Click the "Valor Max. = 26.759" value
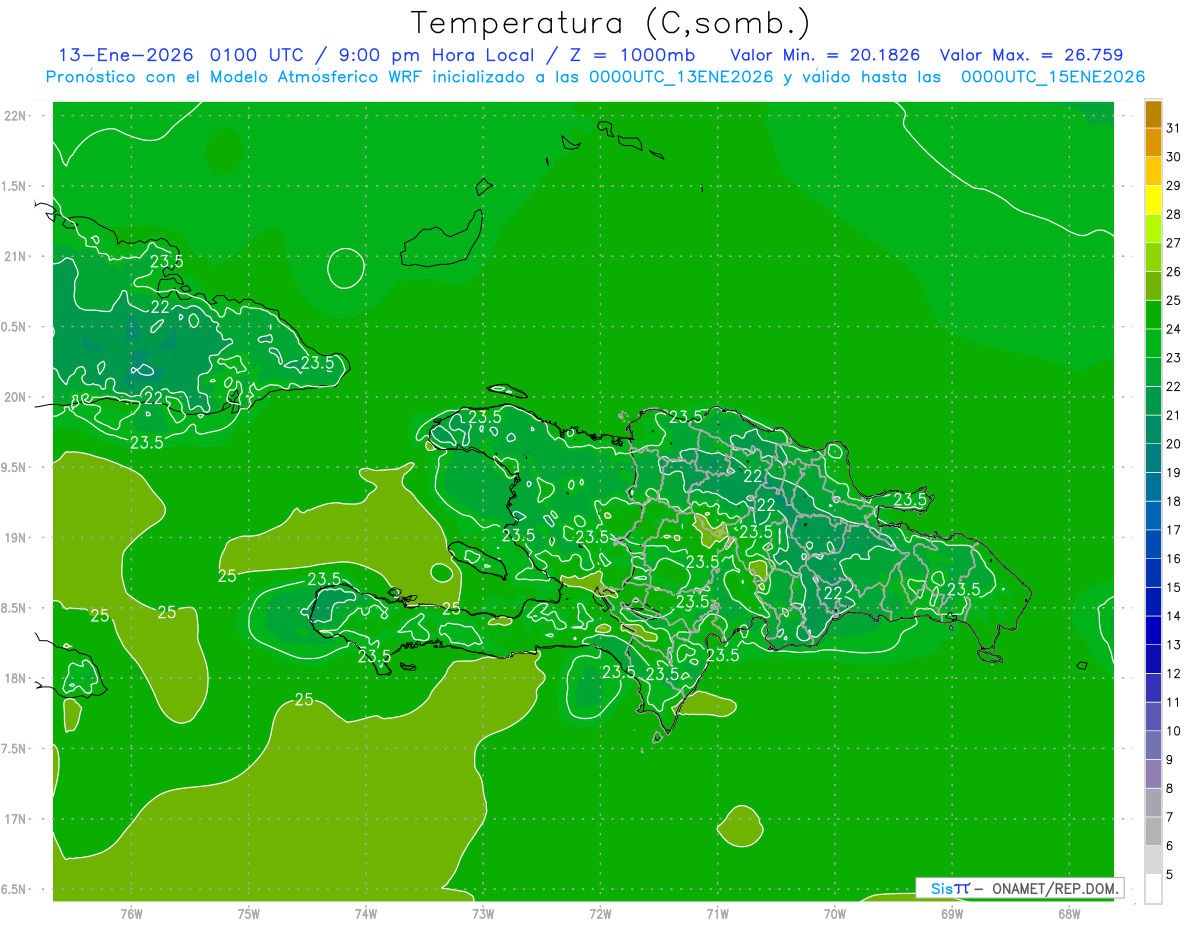Screen dimensions: 1200x927 1030,56
